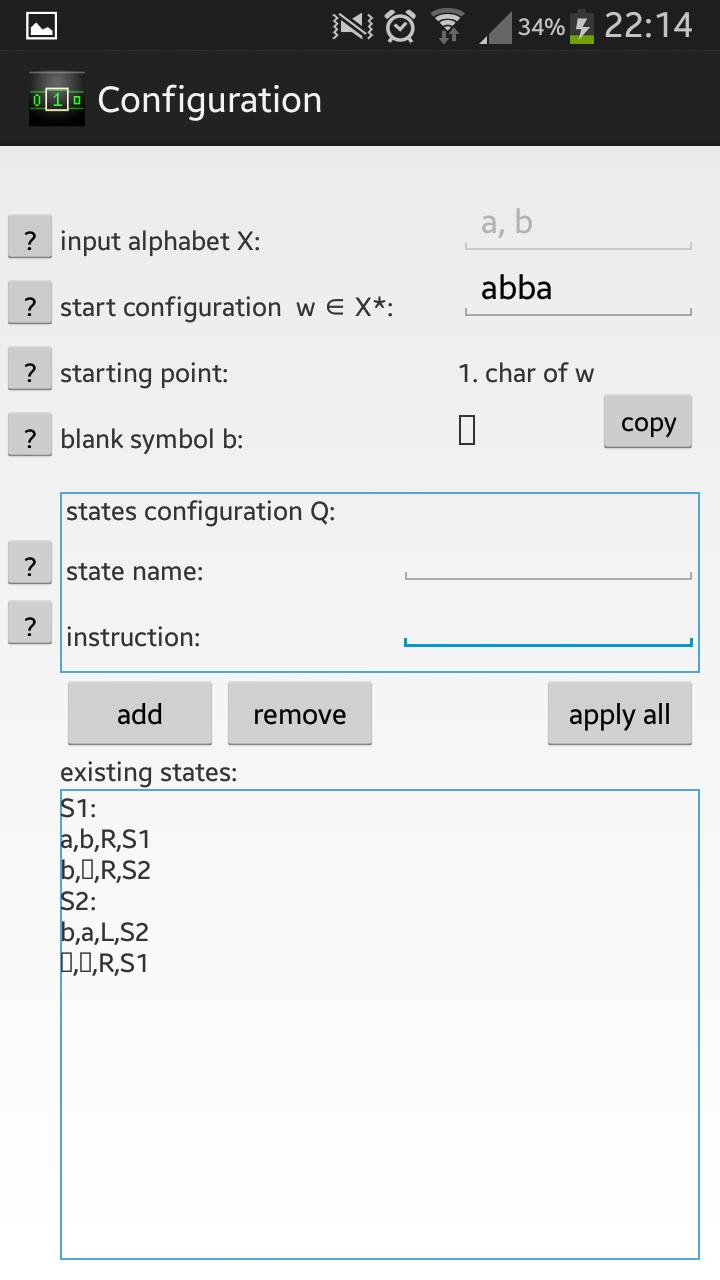
Task: Show help for starting point
Action: [x=30, y=372]
